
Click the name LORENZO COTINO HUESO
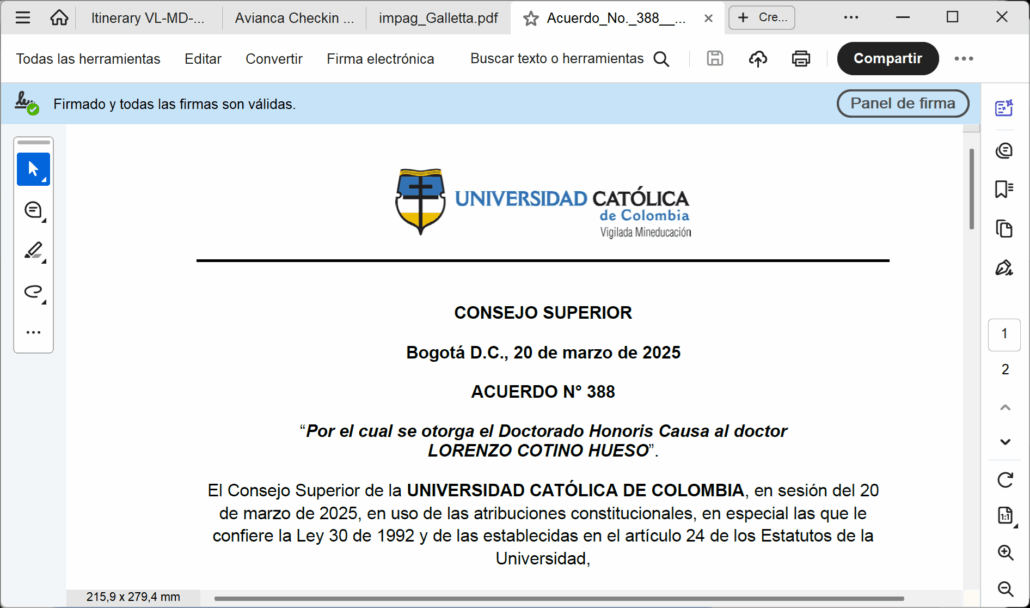pyautogui.click(x=539, y=450)
